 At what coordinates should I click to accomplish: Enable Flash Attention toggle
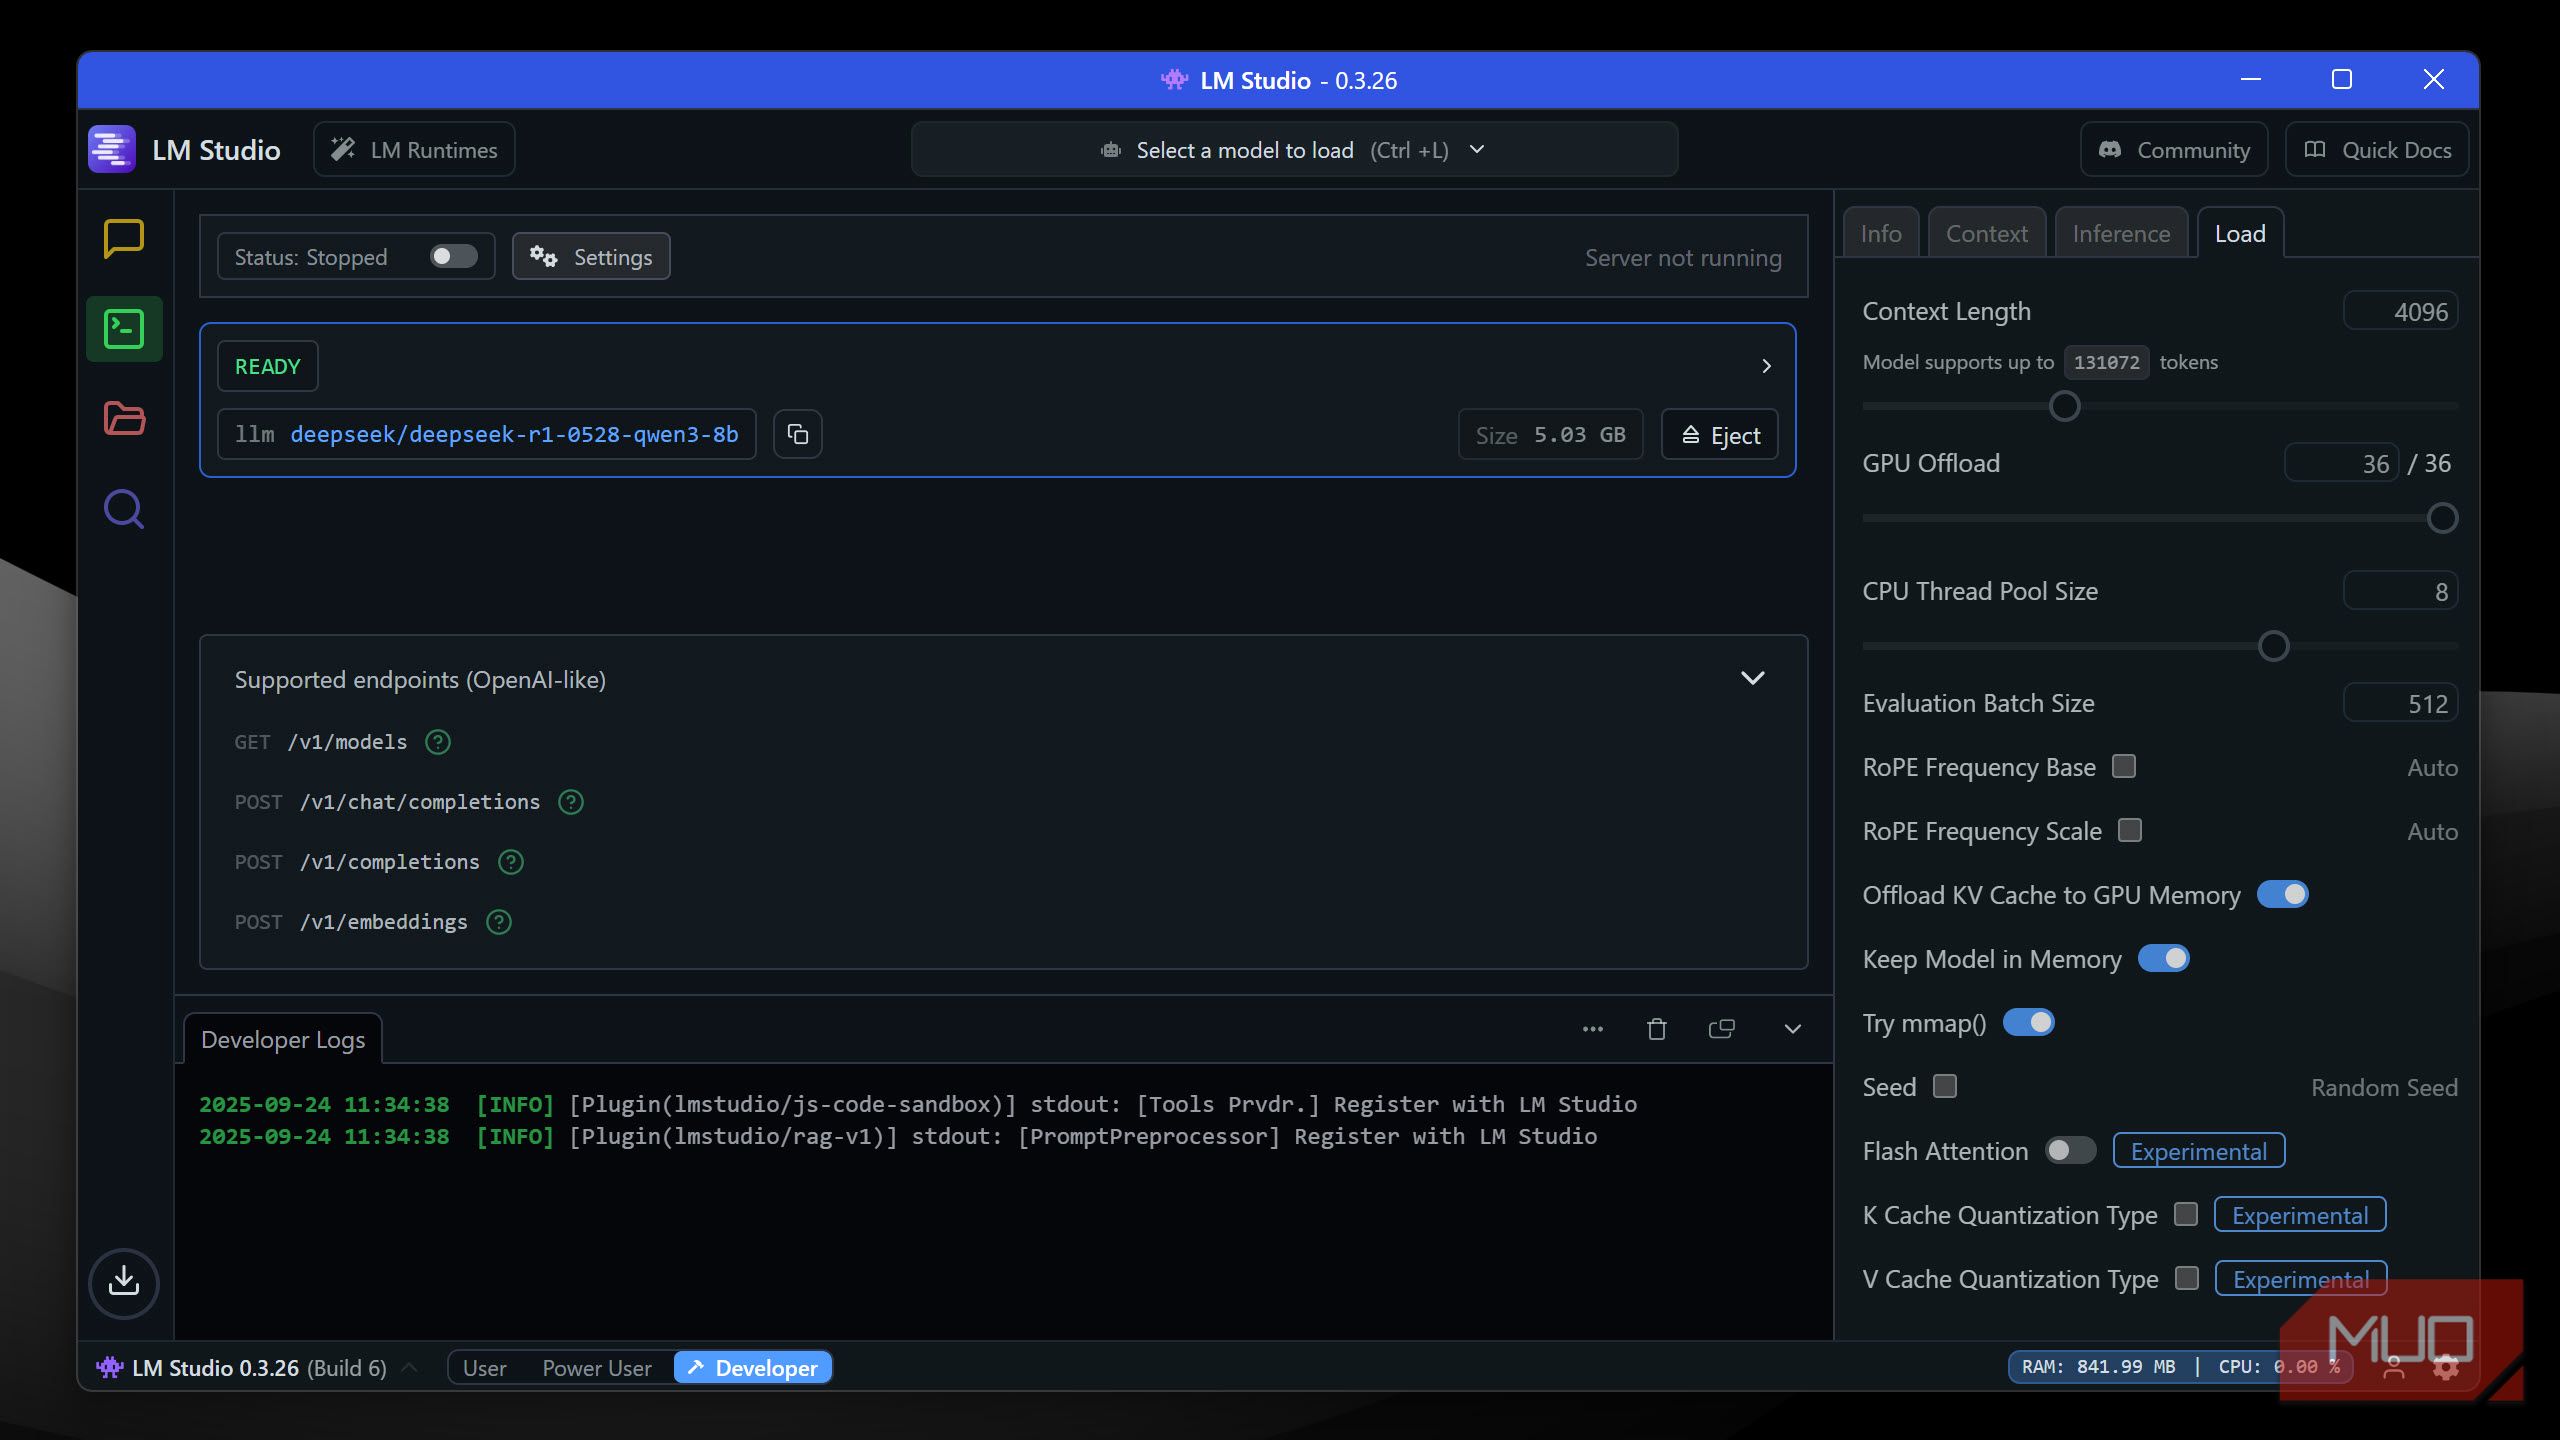click(2071, 1150)
